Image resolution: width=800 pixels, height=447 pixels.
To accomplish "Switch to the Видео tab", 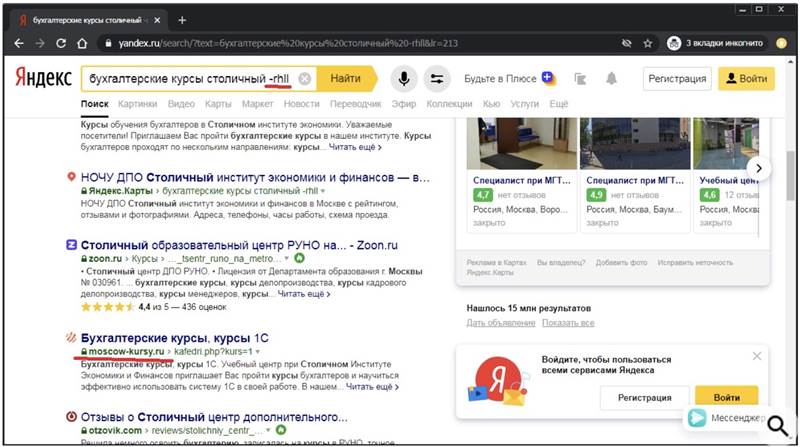I will coord(181,104).
